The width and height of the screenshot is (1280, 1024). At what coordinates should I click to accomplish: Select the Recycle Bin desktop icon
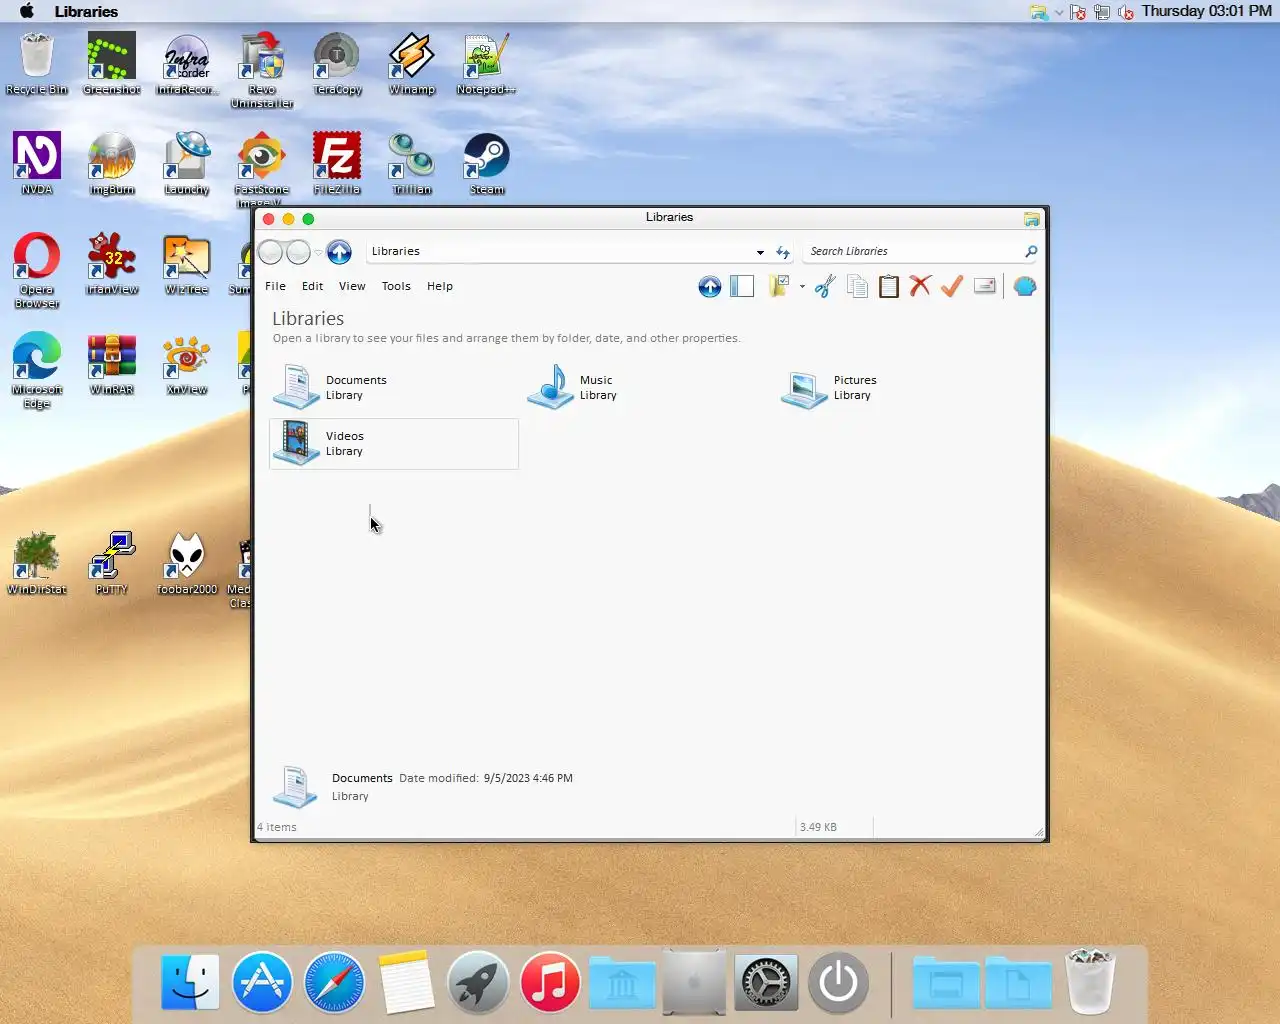(x=37, y=63)
